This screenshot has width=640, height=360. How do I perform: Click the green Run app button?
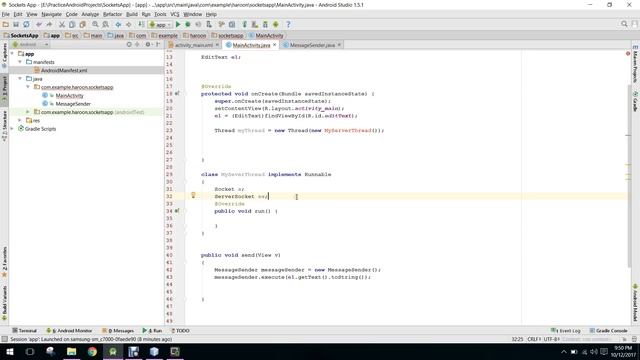point(178,24)
